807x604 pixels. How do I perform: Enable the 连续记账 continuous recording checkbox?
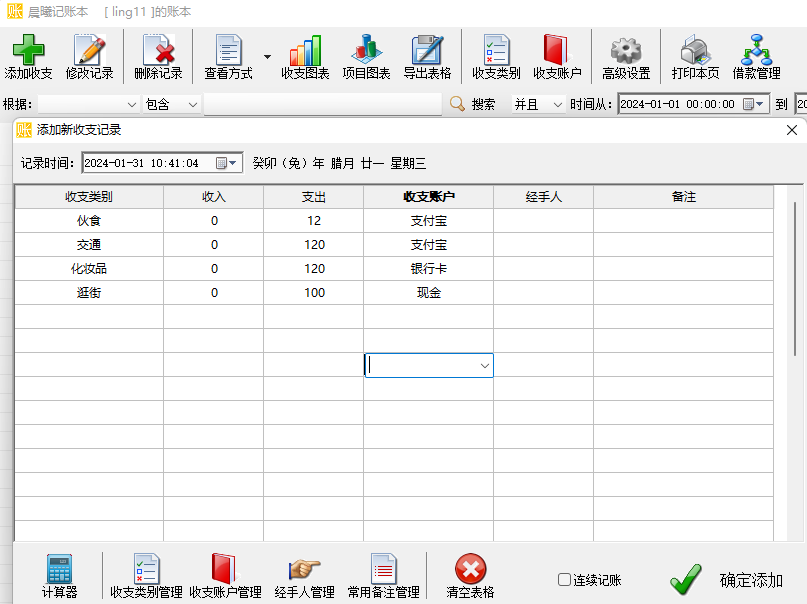(564, 578)
